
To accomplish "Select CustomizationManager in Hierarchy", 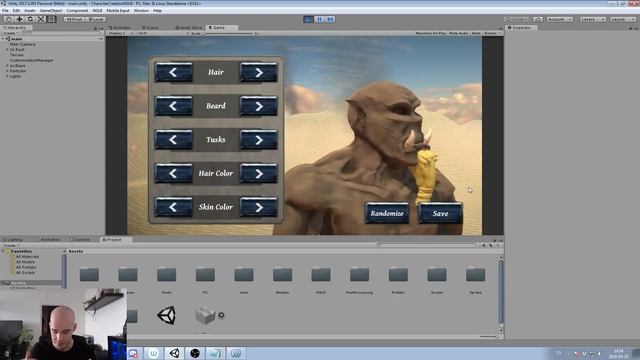I will (x=31, y=60).
